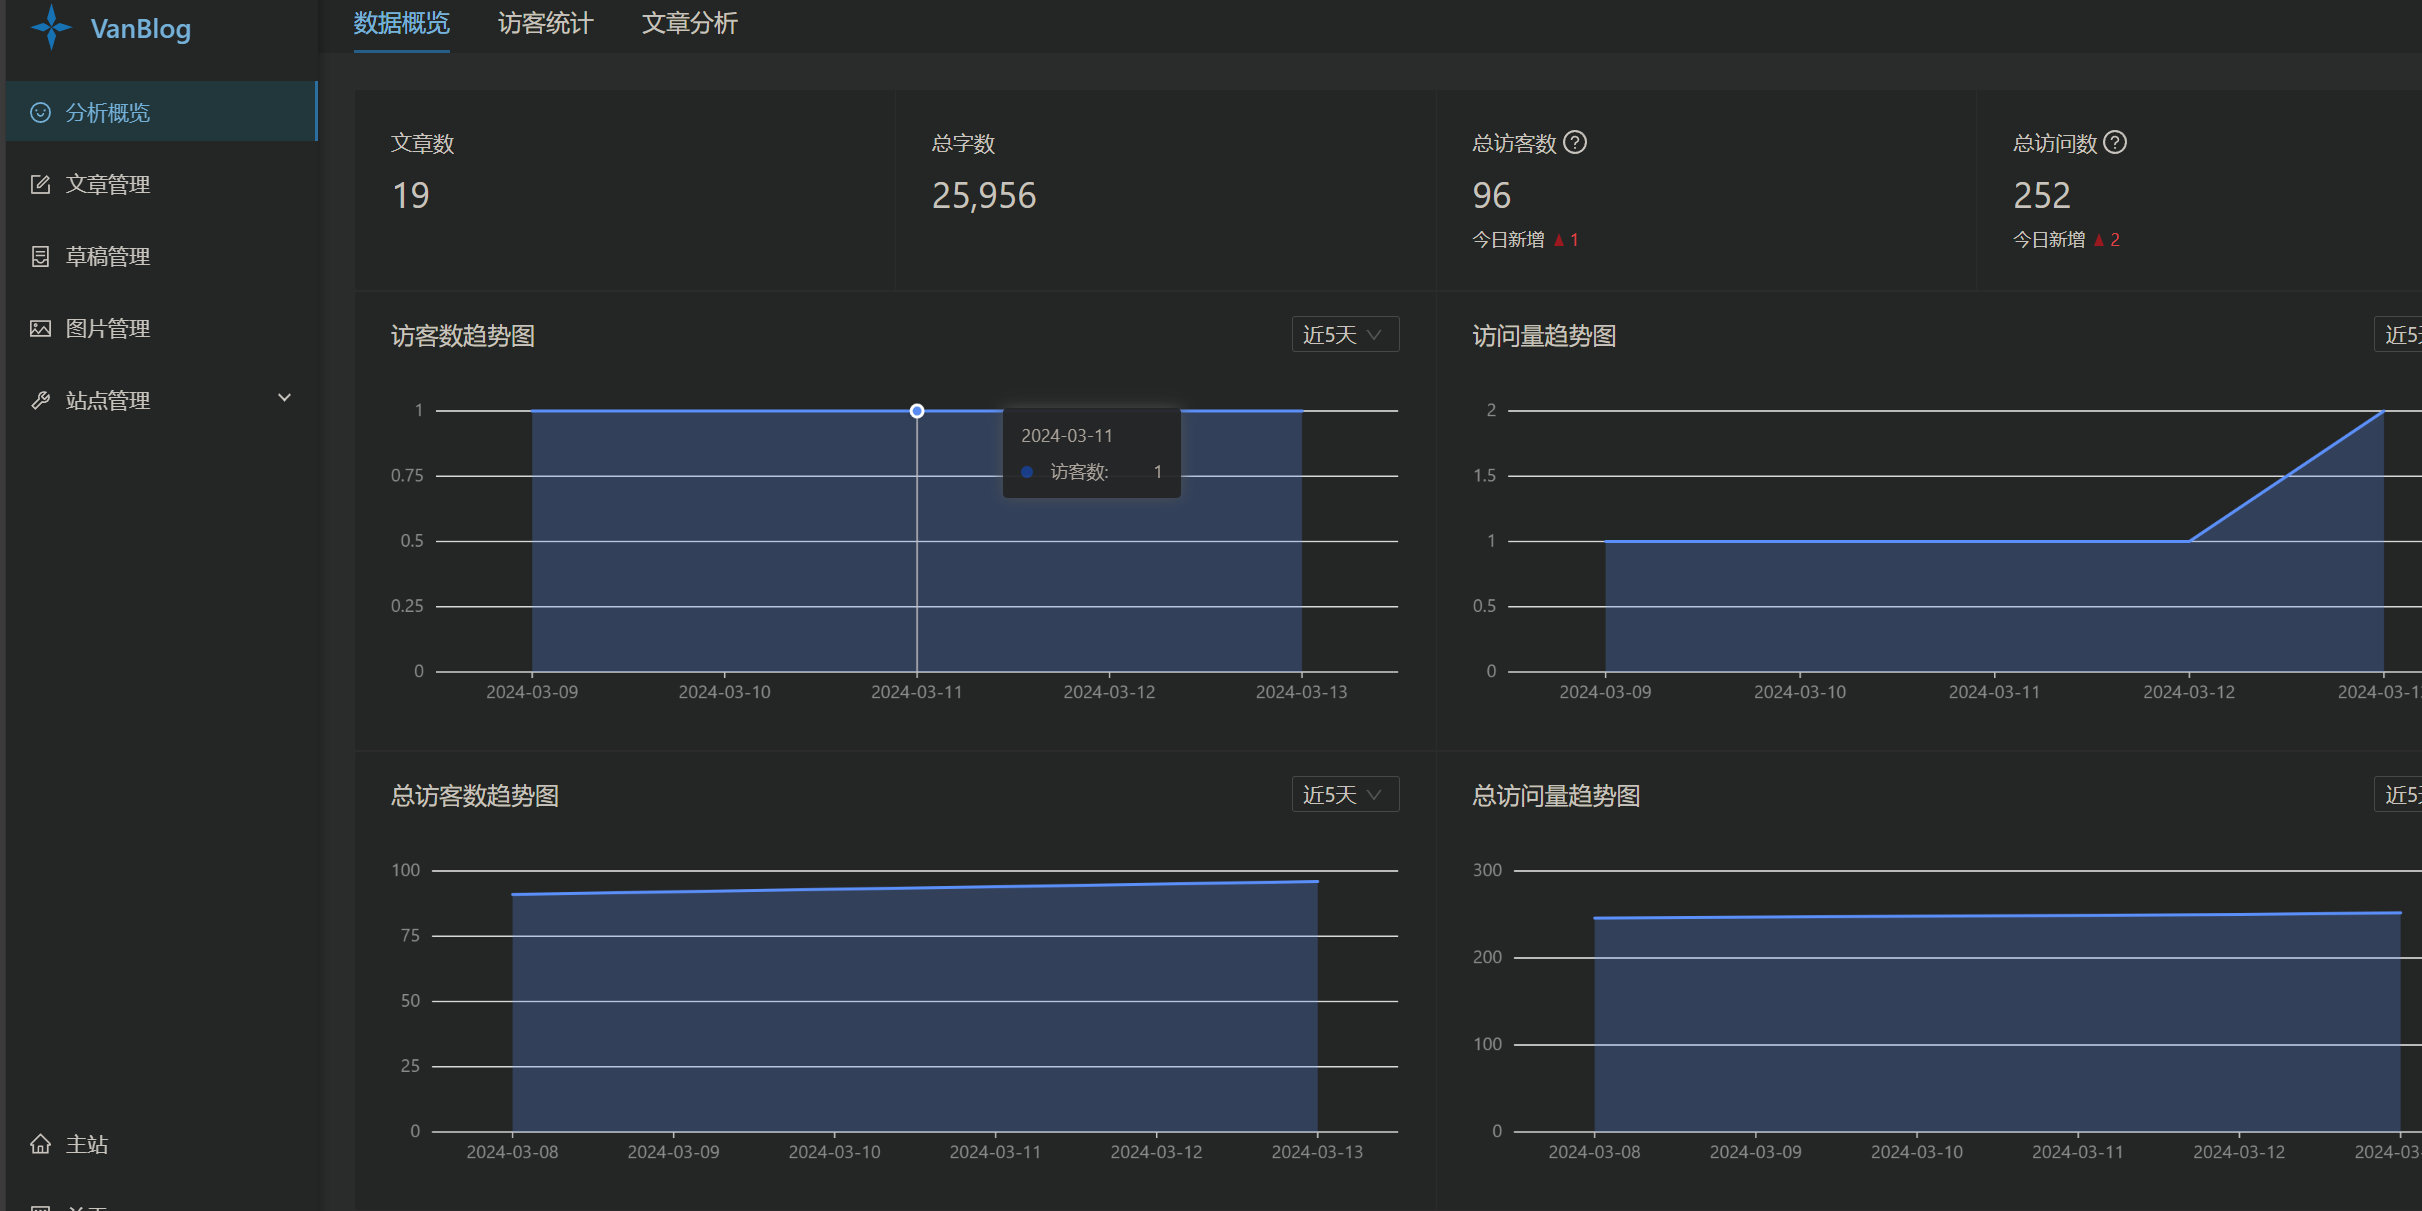Click 2024-03-08 axis label in 总访客数趋势图

pos(513,1152)
